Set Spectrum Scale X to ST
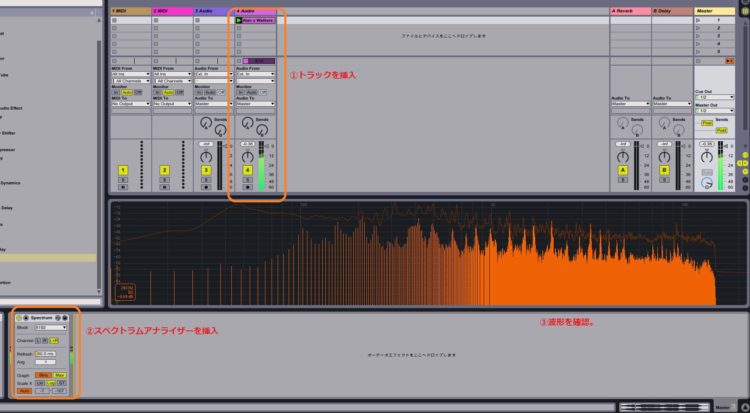Viewport: 750px width, 413px height. point(62,383)
